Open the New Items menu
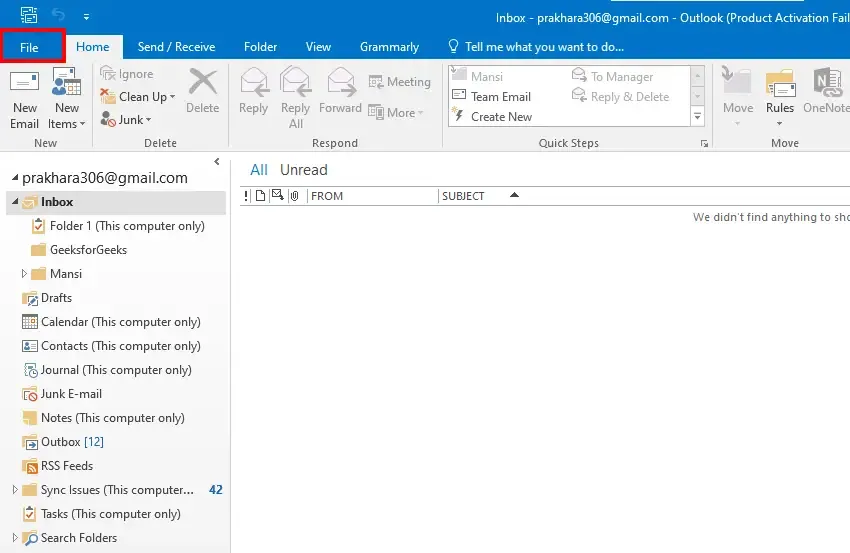 click(x=67, y=99)
